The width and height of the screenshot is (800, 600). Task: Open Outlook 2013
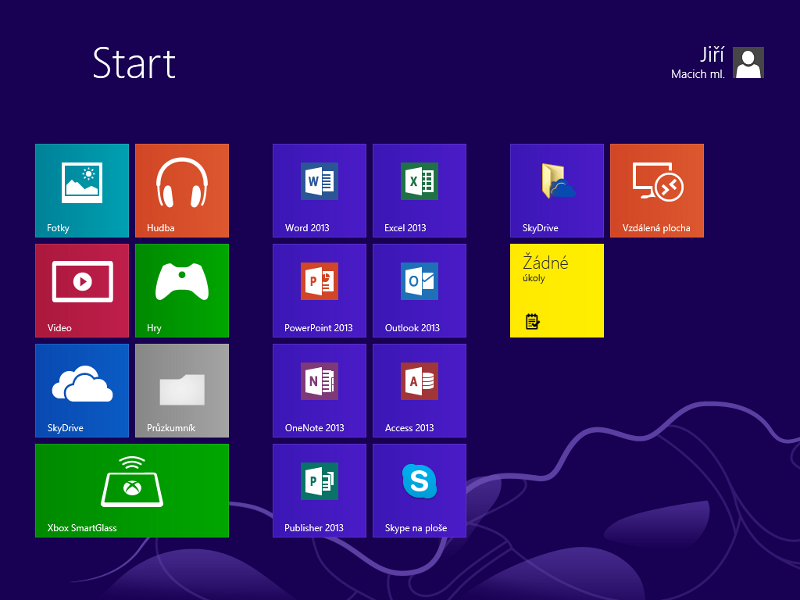(x=419, y=290)
